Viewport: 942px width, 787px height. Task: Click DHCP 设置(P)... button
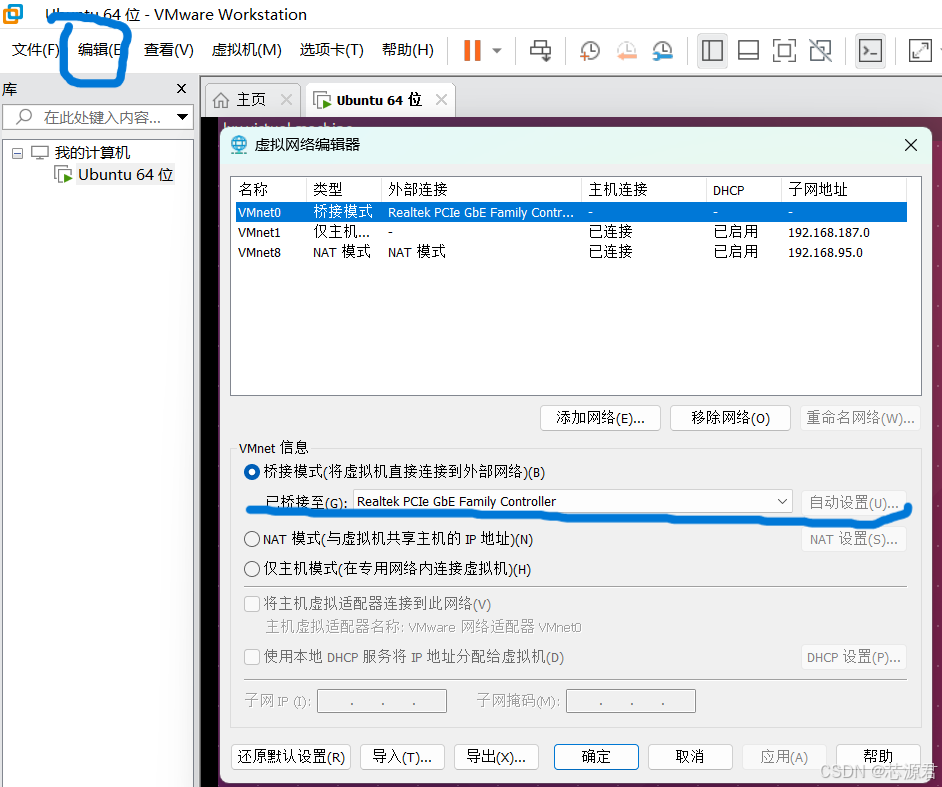[x=854, y=657]
